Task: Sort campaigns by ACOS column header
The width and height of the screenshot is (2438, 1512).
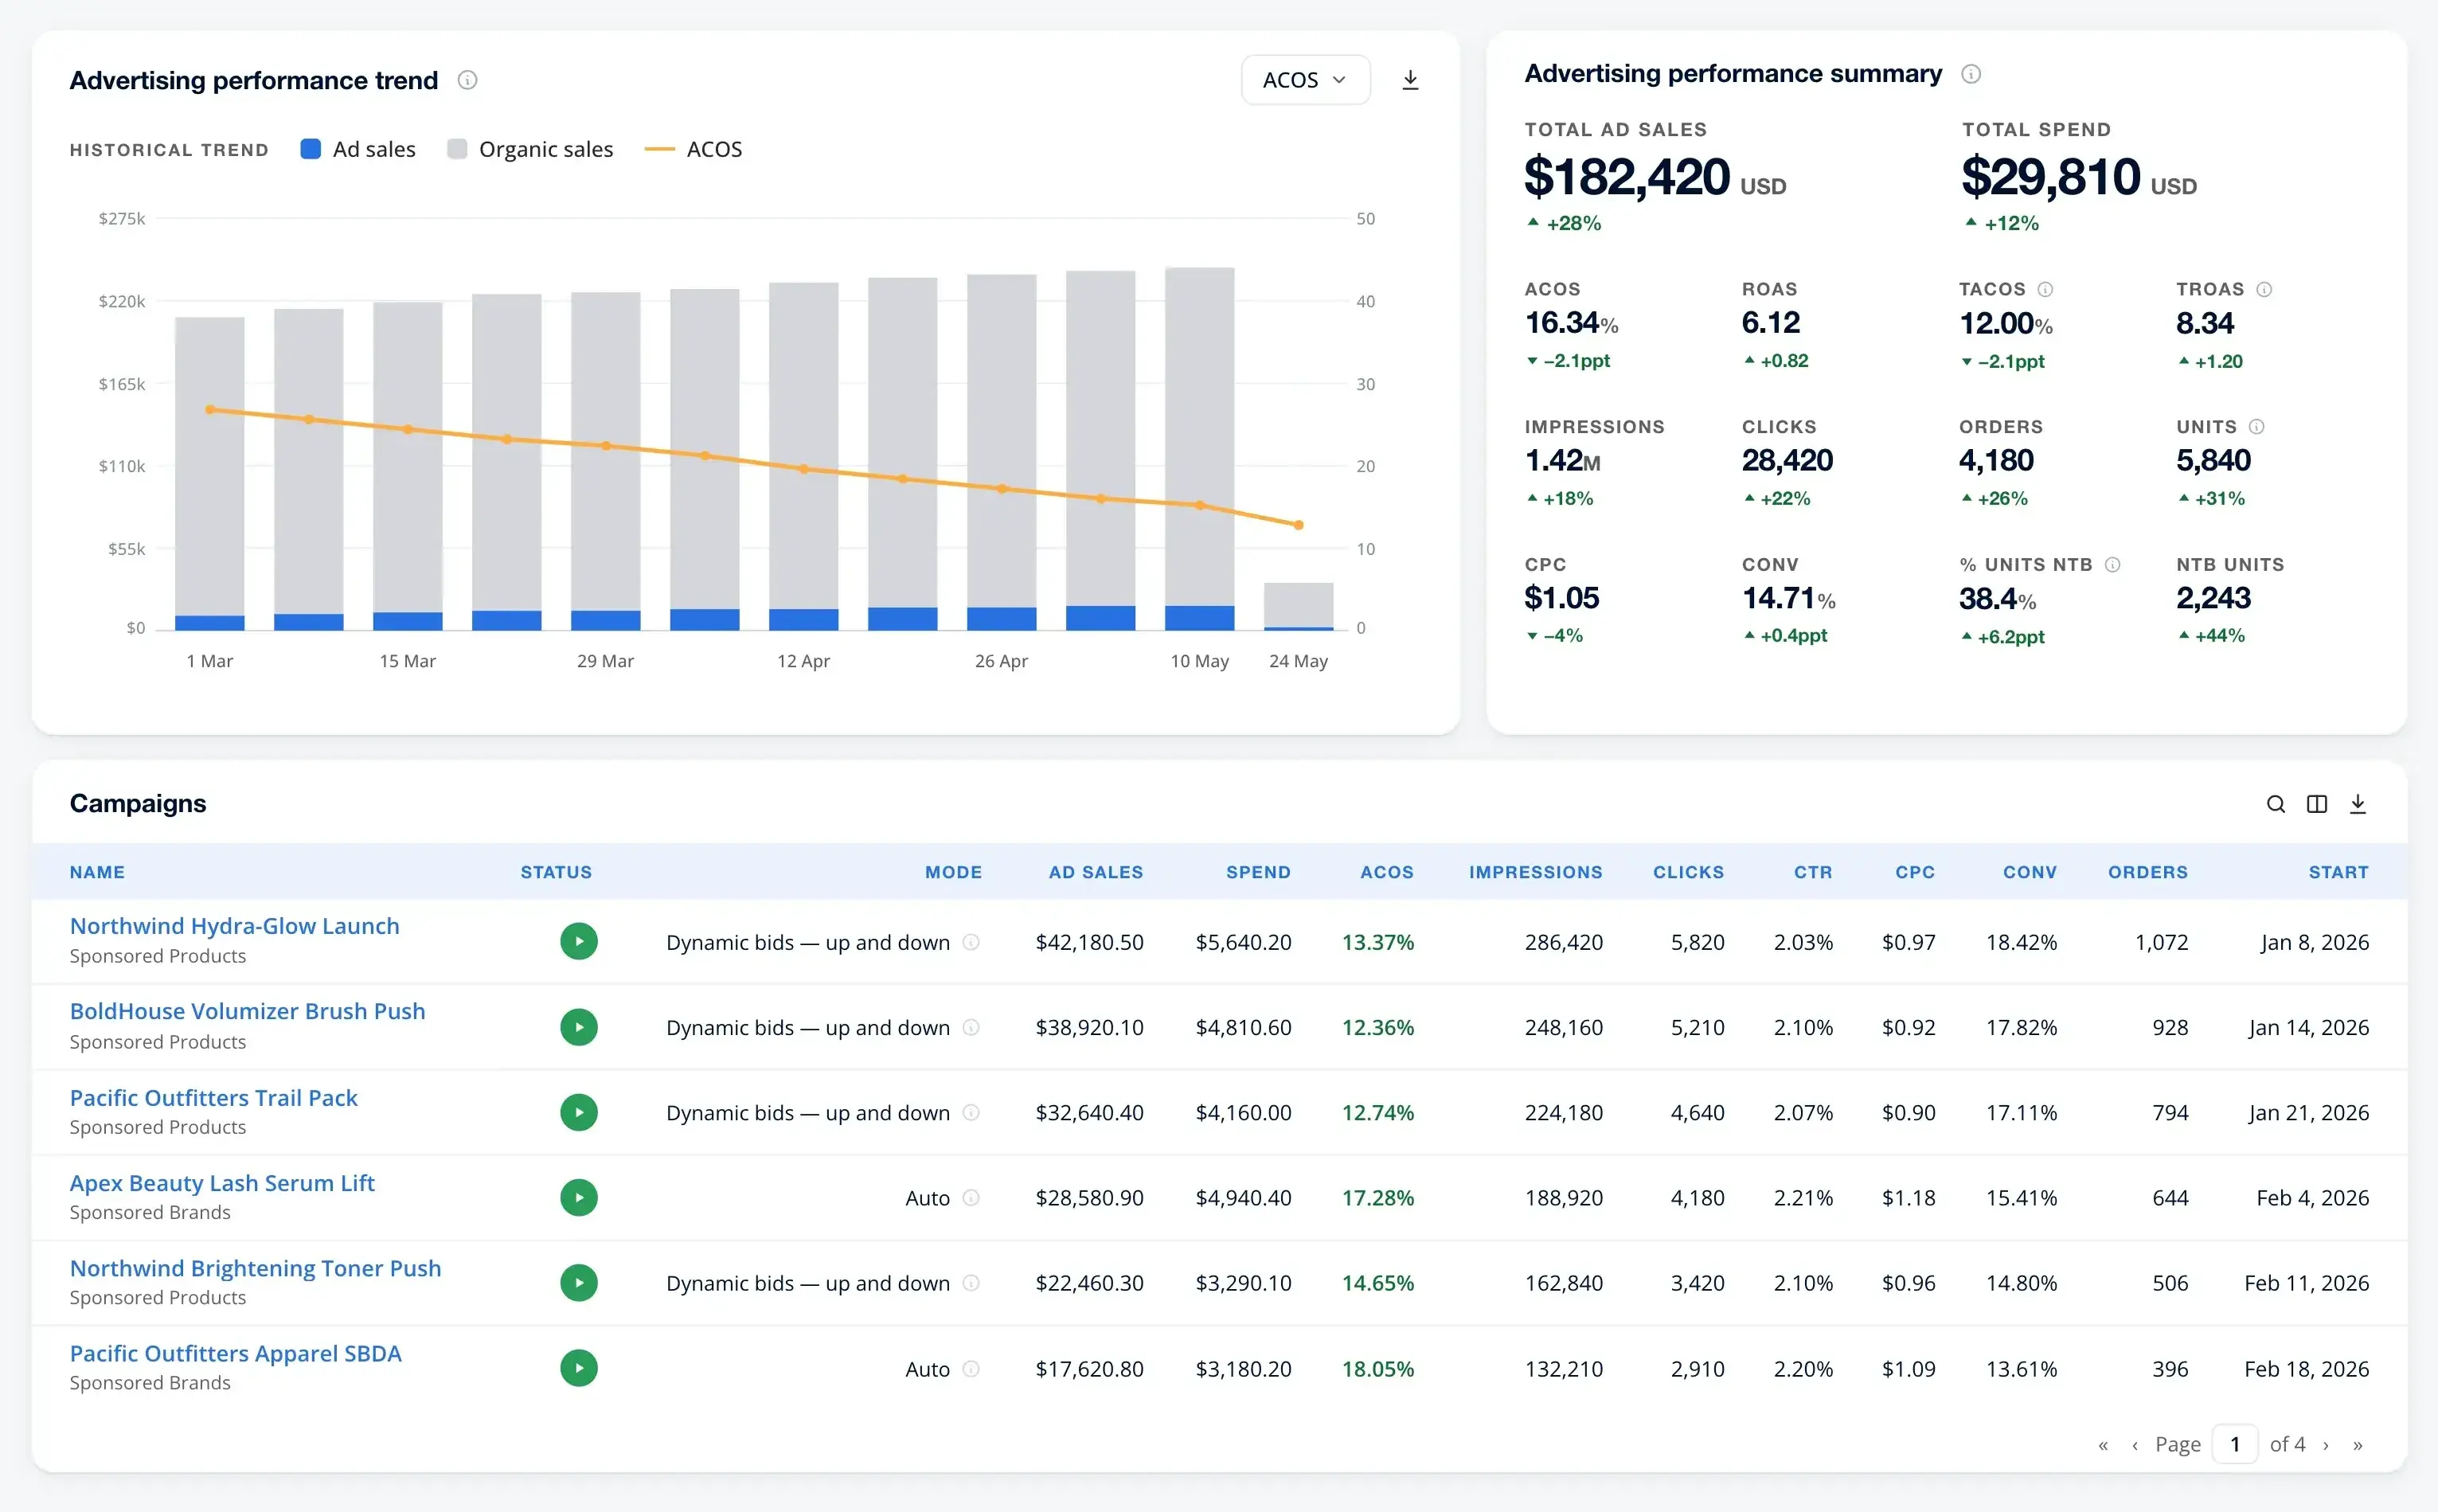Action: (1387, 872)
